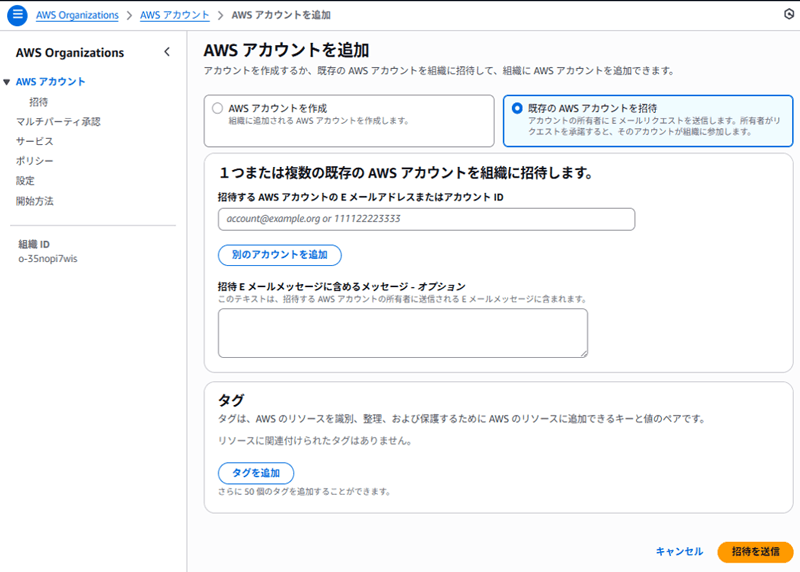The width and height of the screenshot is (800, 572).
Task: Go to ポリシー in sidebar
Action: pos(34,161)
